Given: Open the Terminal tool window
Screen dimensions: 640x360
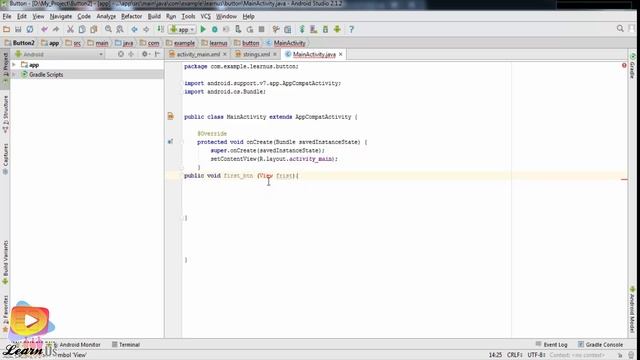Looking at the screenshot, I should tap(126, 344).
